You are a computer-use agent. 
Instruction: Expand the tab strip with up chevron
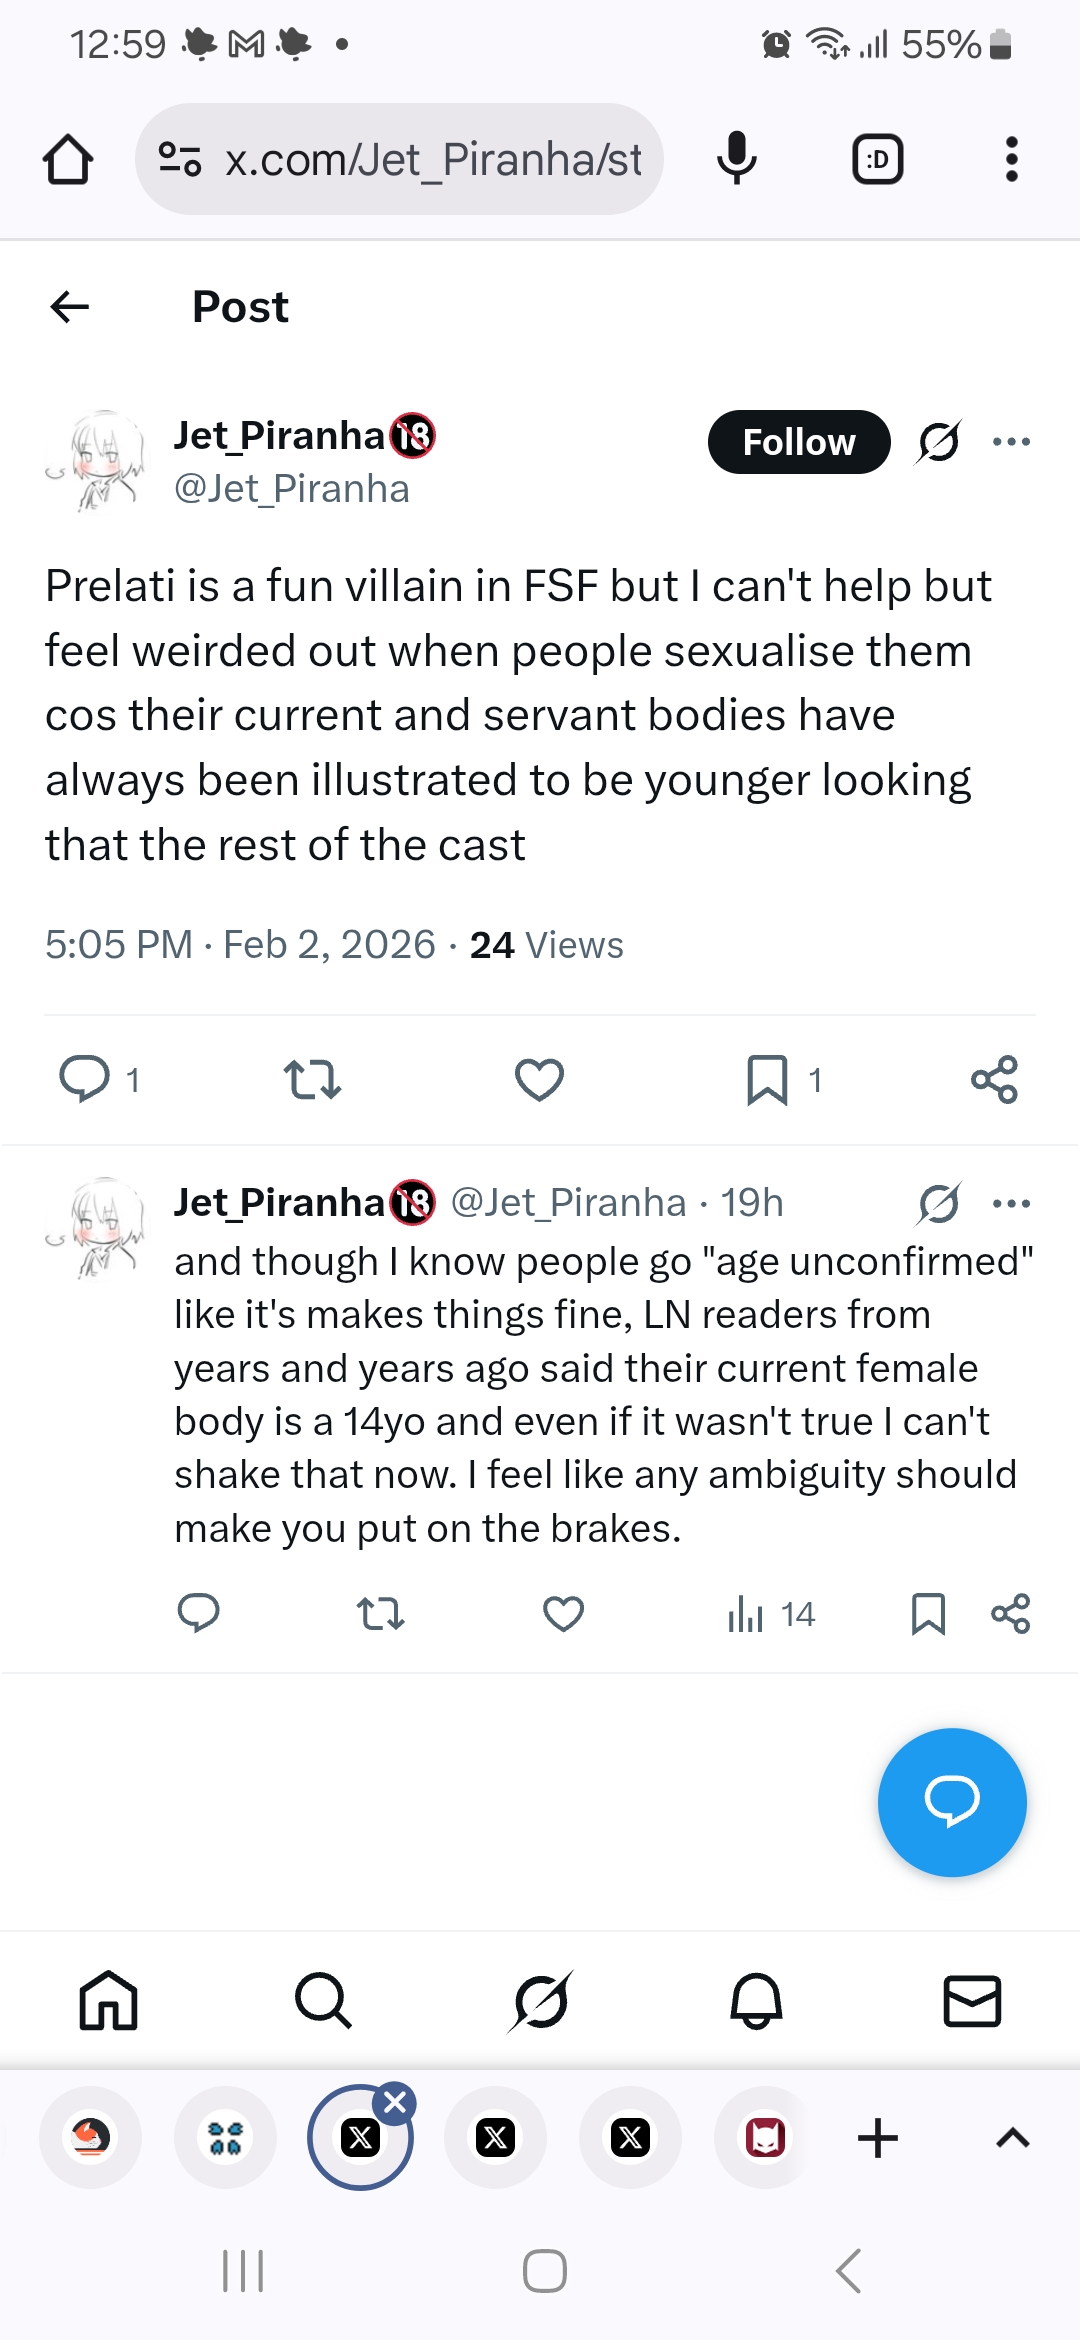tap(1012, 2138)
